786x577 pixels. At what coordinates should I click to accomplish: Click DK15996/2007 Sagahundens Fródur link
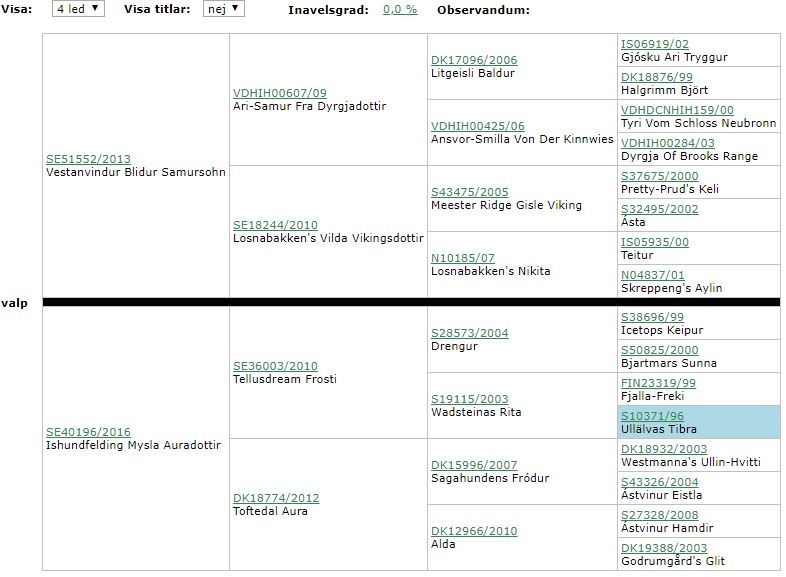pyautogui.click(x=474, y=465)
